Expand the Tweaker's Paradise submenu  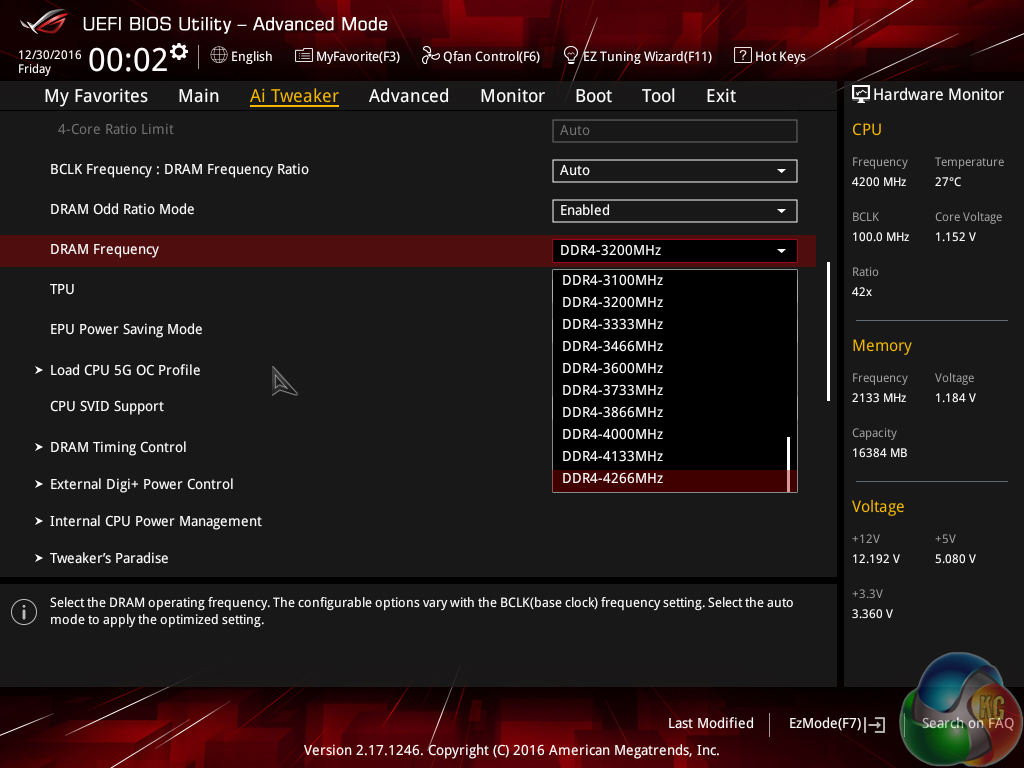click(109, 558)
